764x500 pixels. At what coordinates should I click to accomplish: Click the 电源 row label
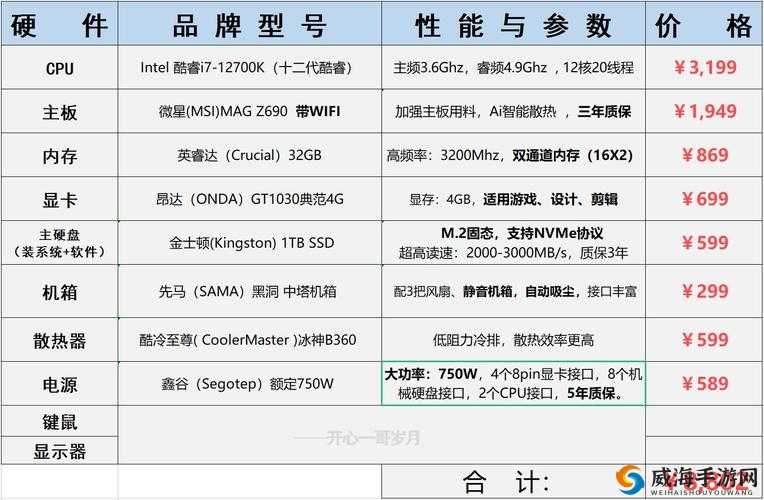59,384
